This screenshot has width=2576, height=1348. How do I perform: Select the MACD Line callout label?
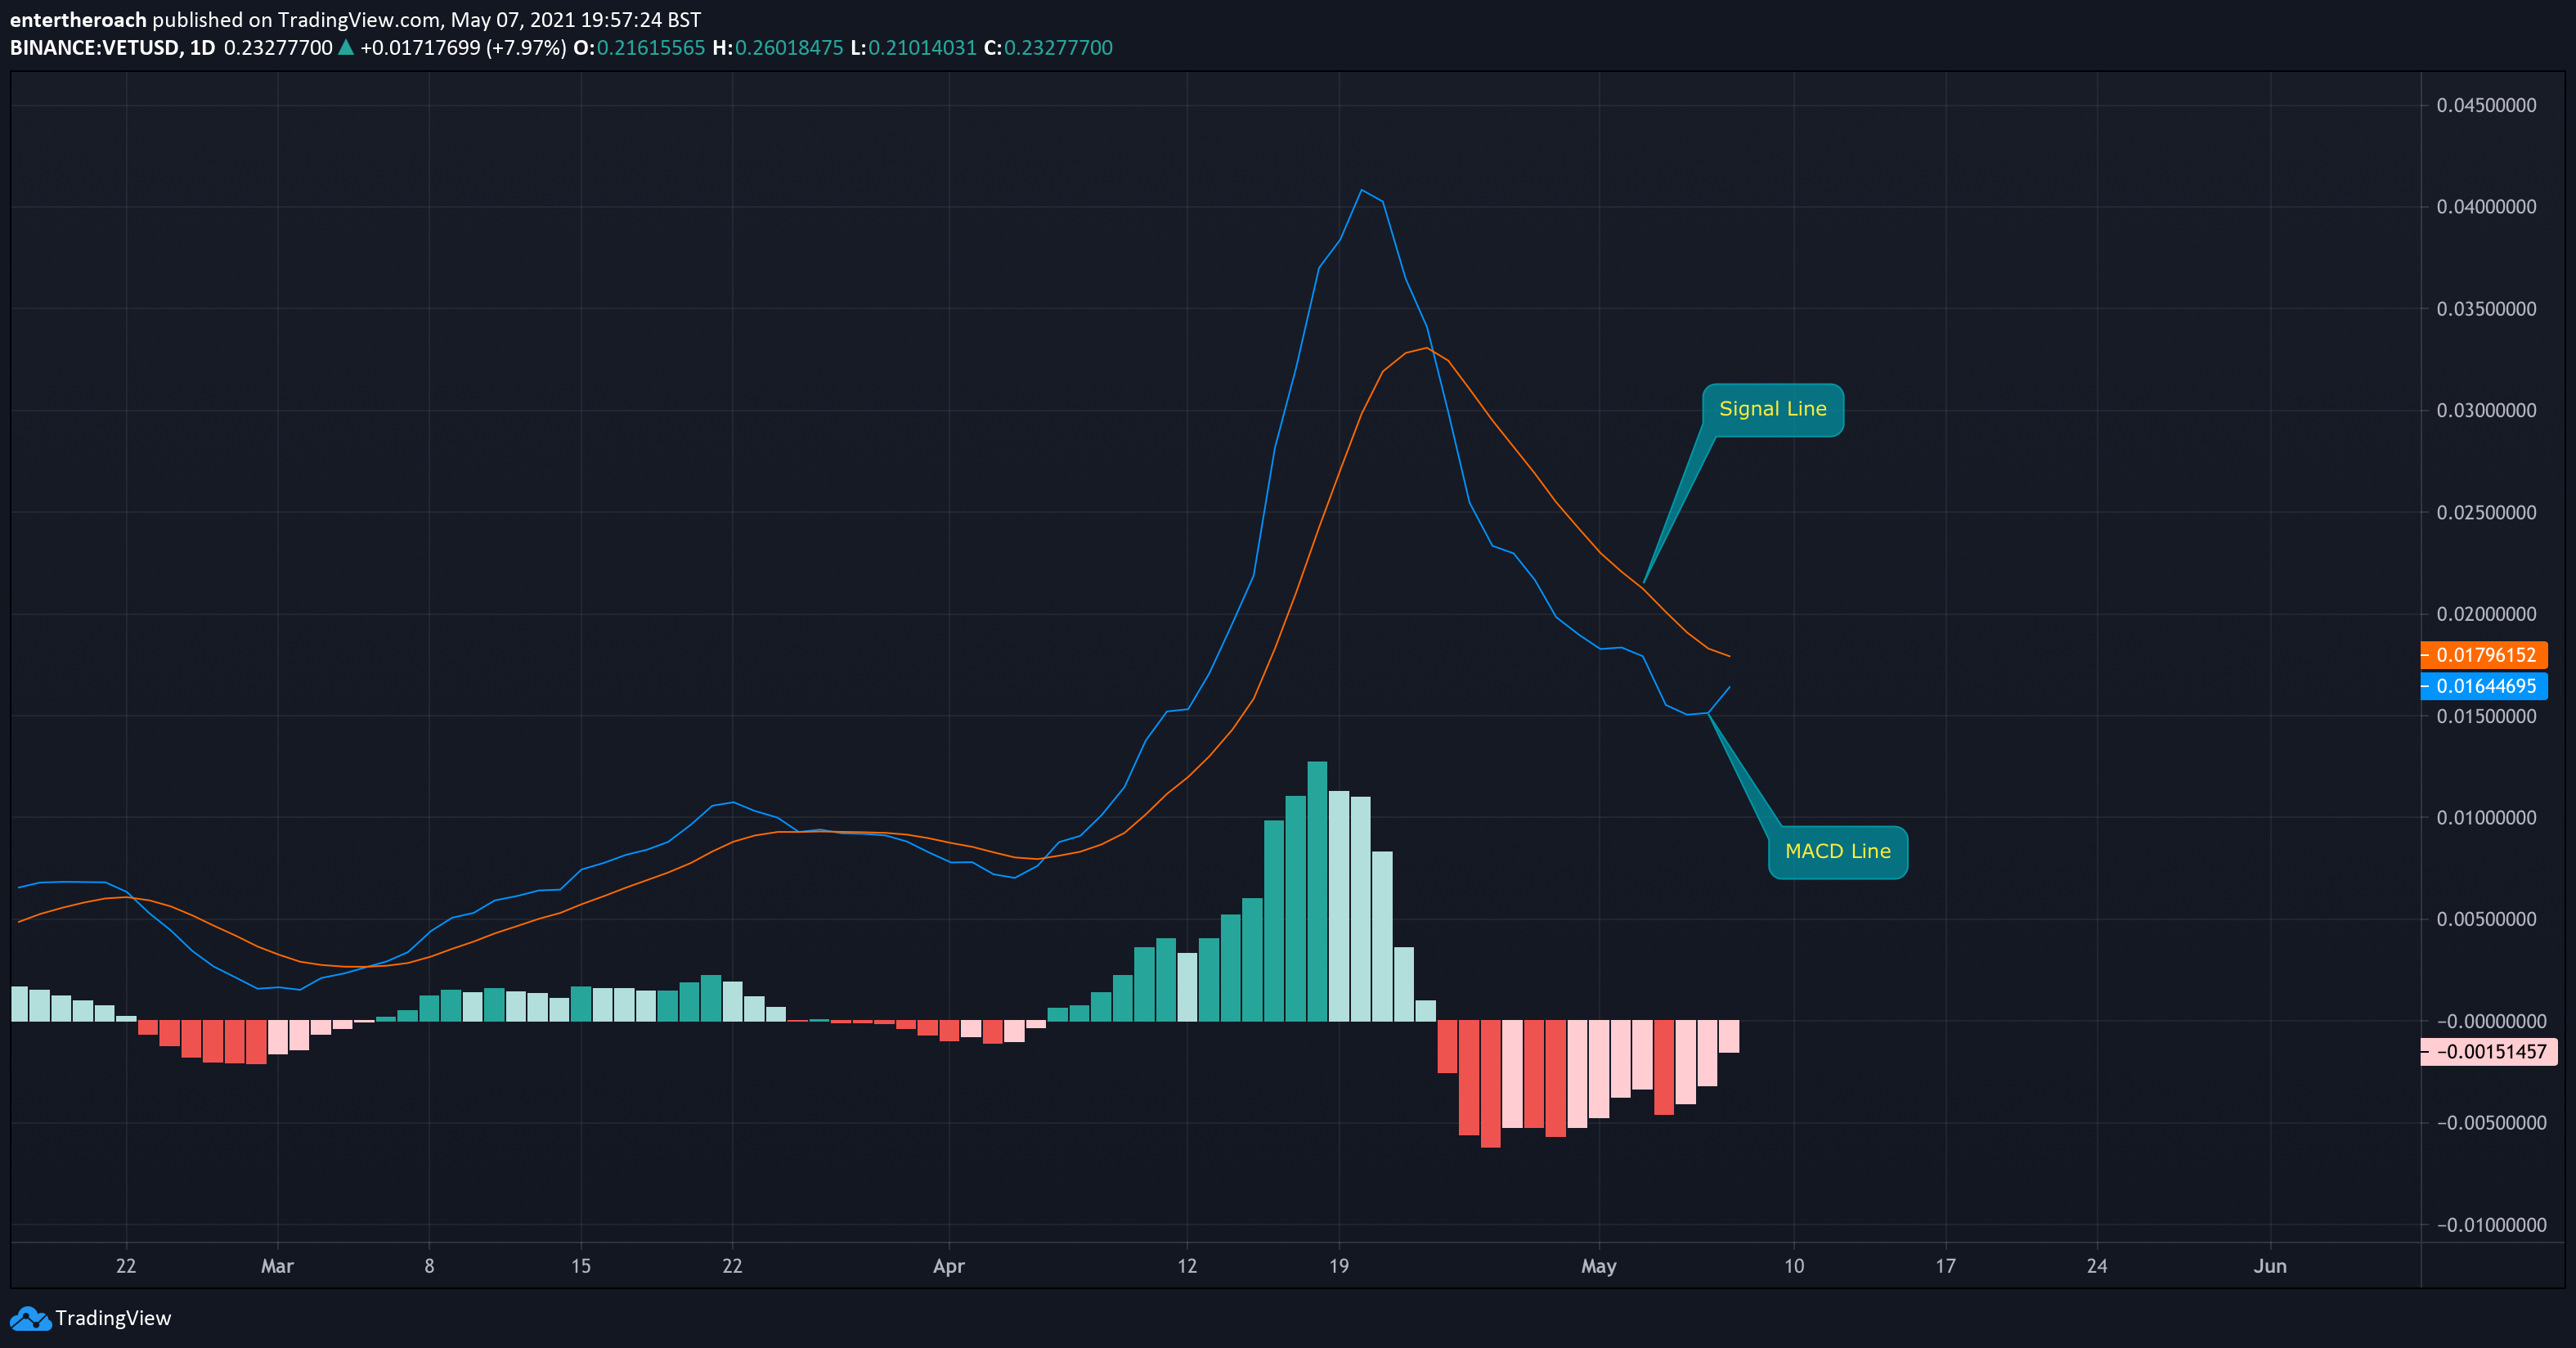click(1838, 852)
